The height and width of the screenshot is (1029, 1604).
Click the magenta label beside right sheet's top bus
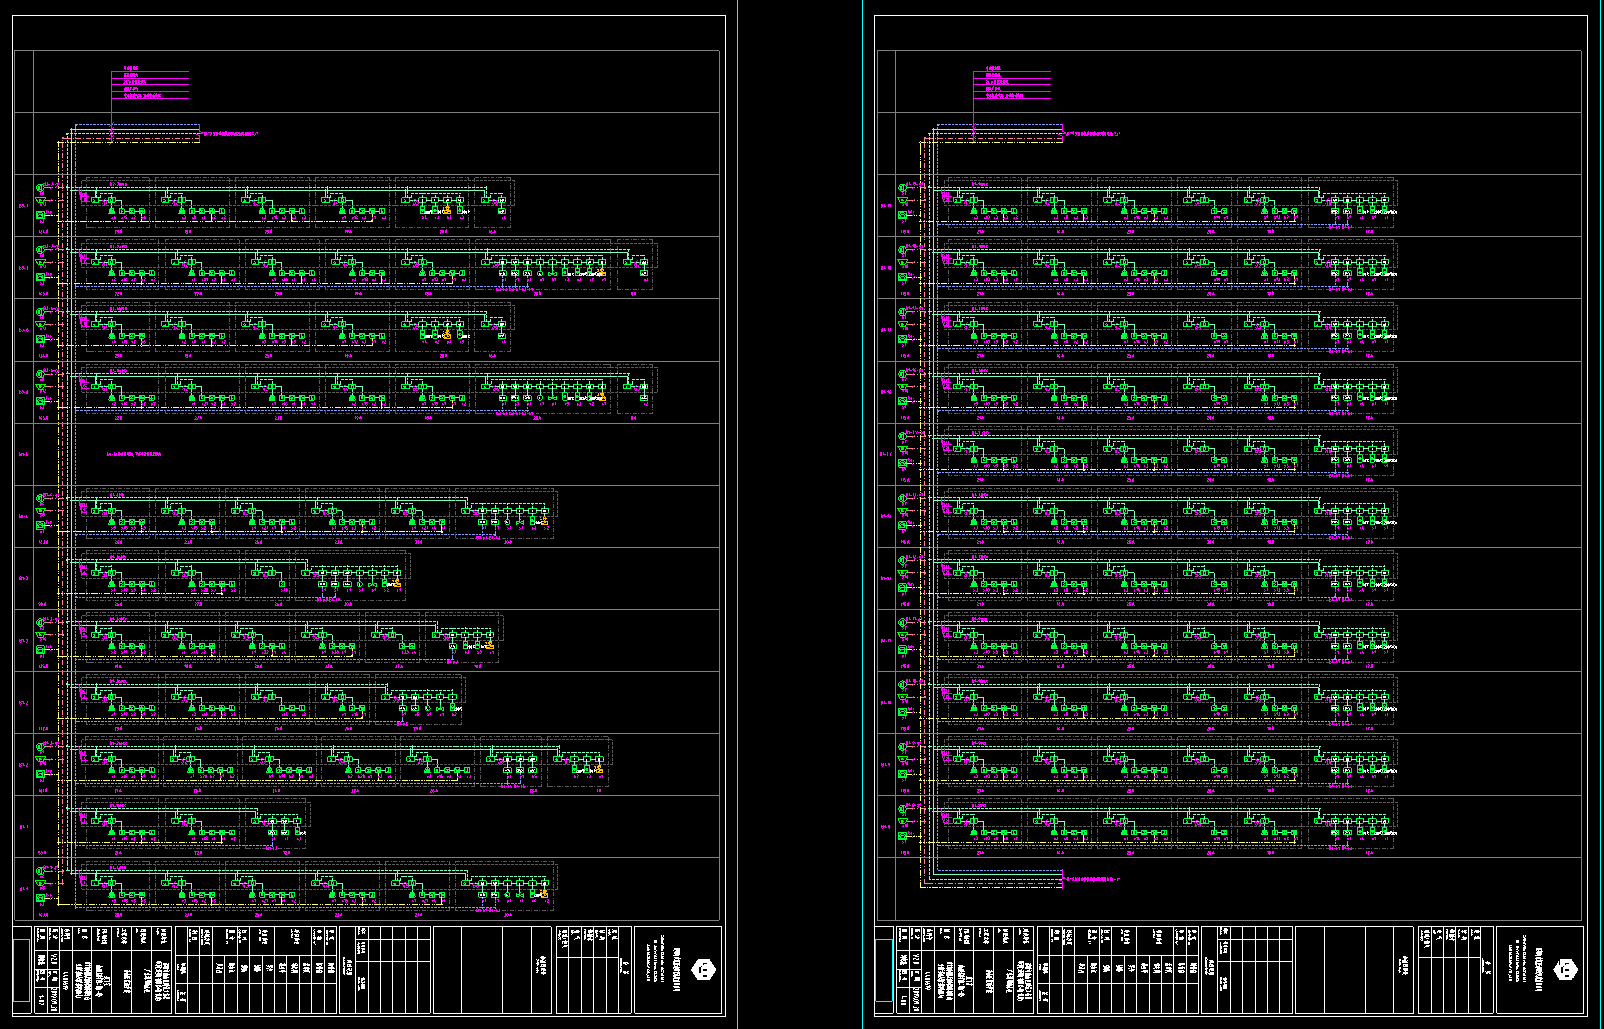pyautogui.click(x=1092, y=132)
